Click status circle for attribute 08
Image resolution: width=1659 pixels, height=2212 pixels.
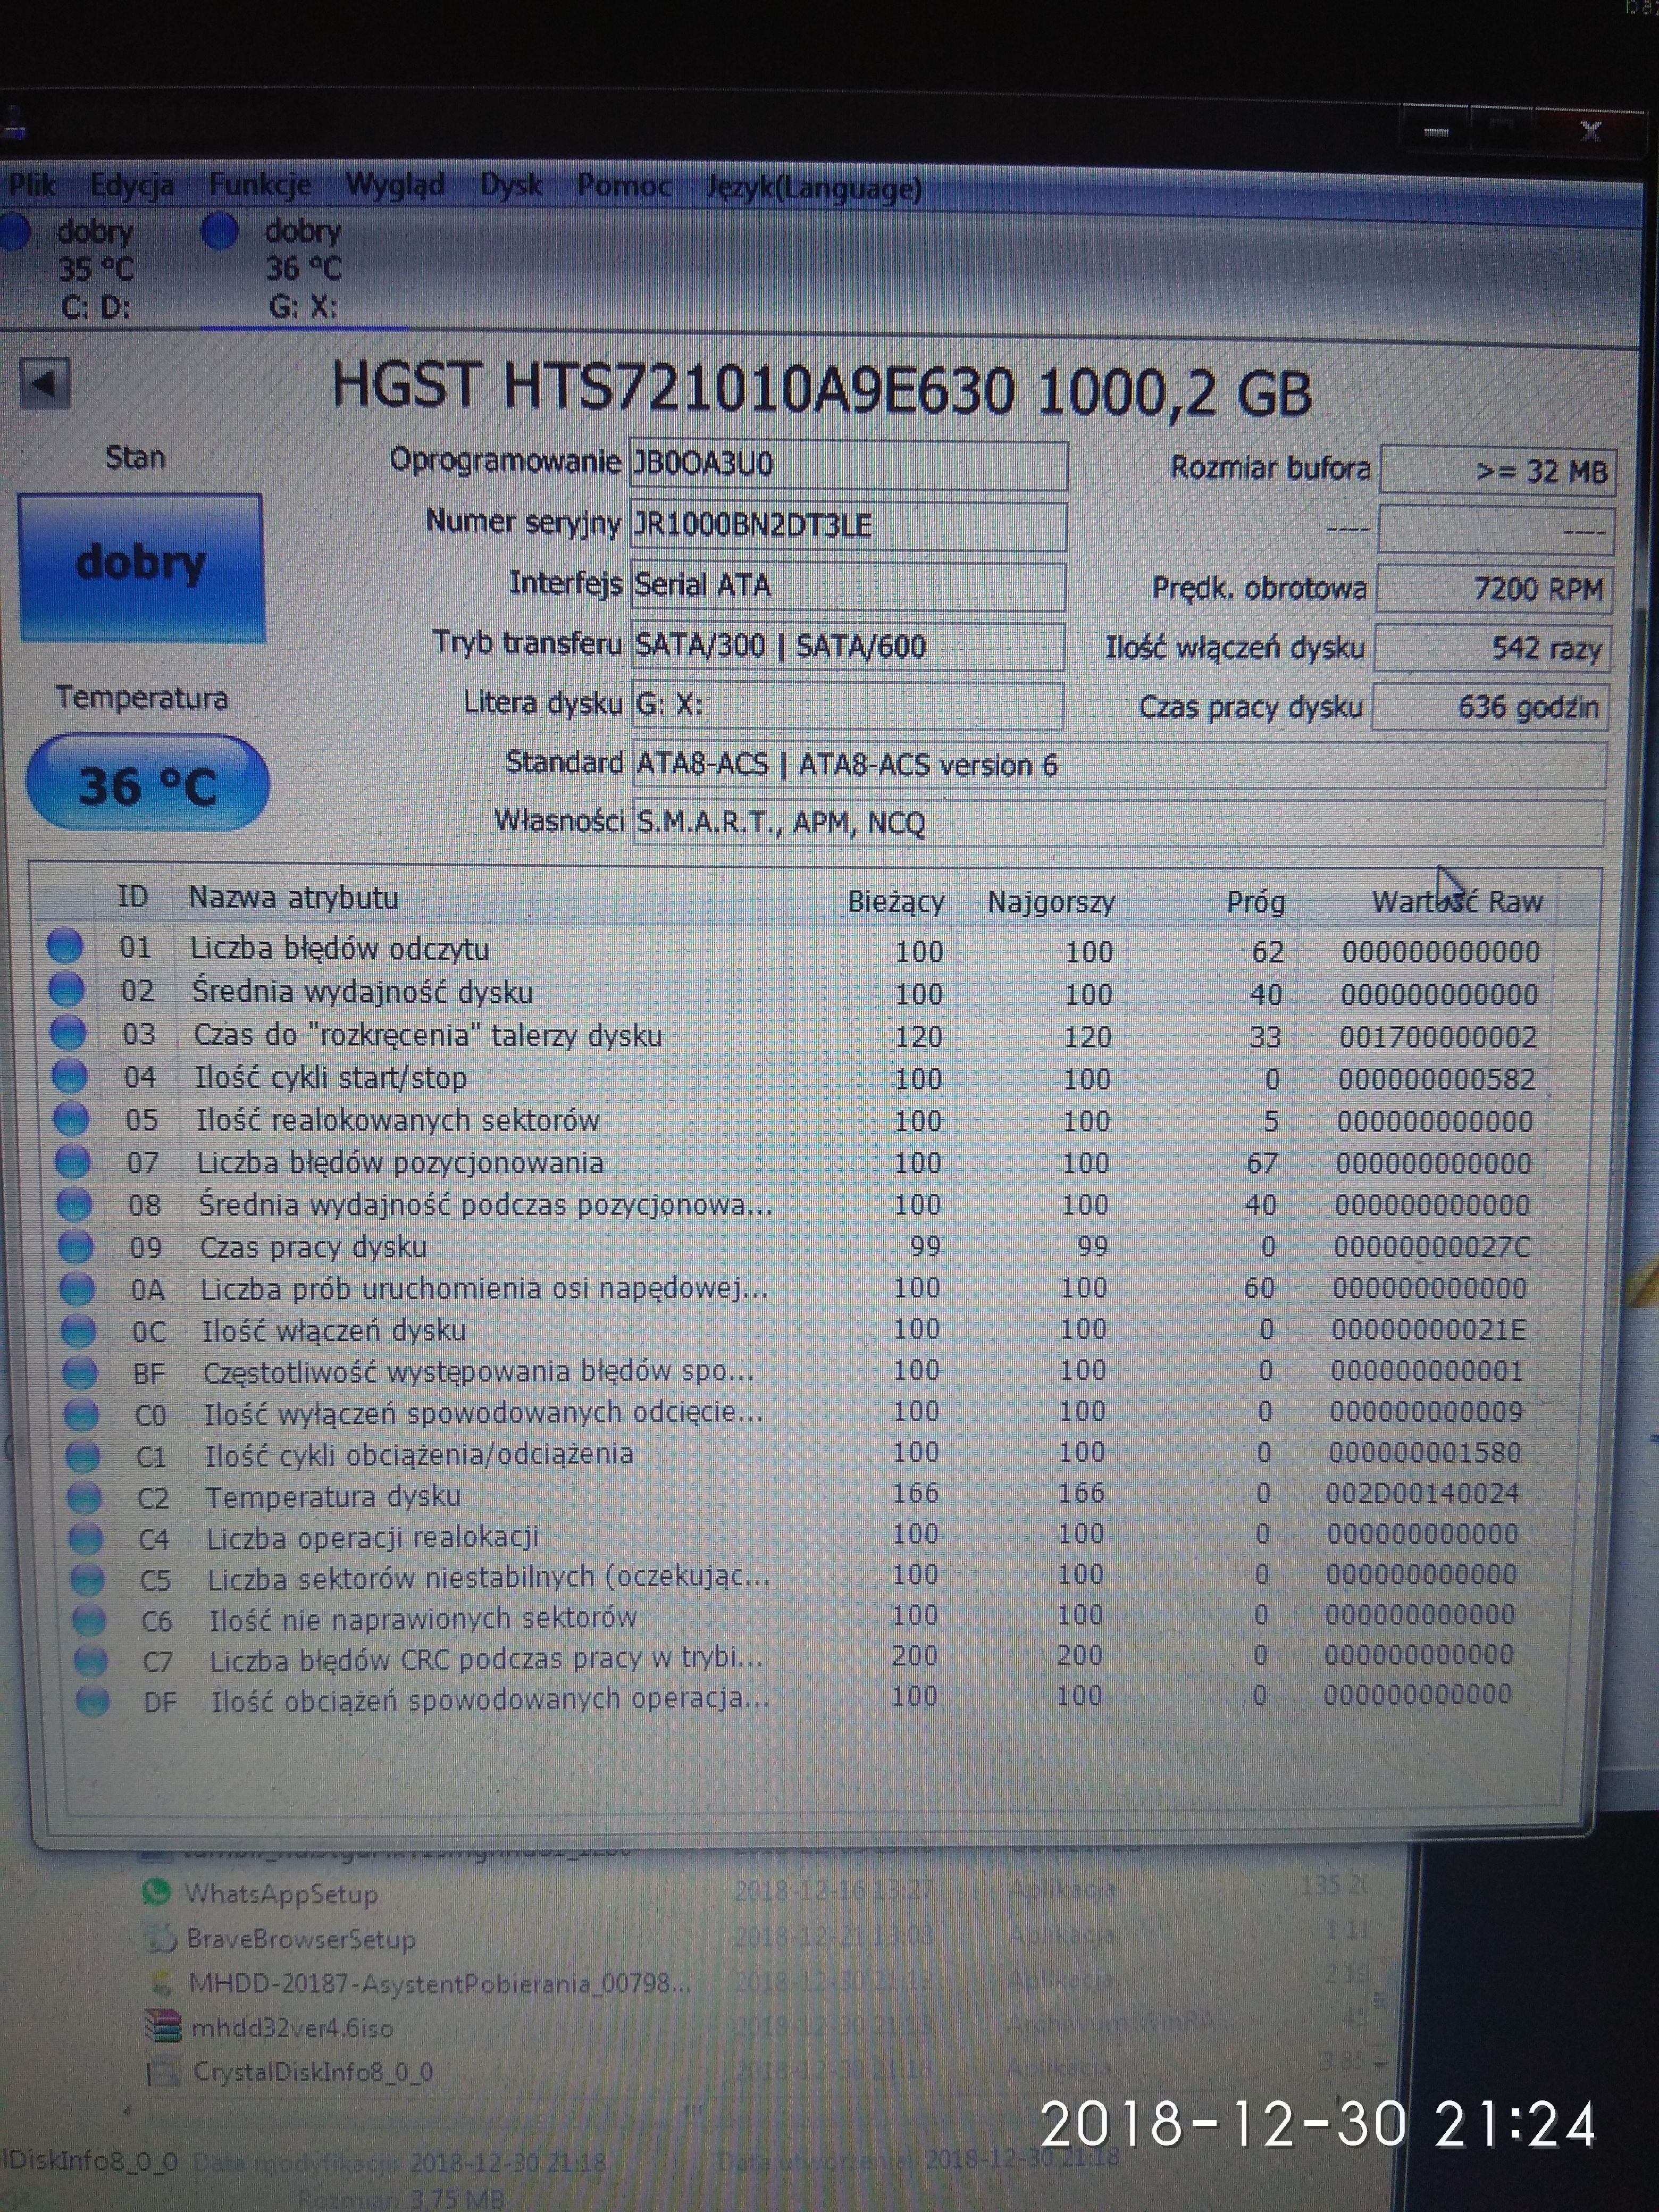point(74,1204)
